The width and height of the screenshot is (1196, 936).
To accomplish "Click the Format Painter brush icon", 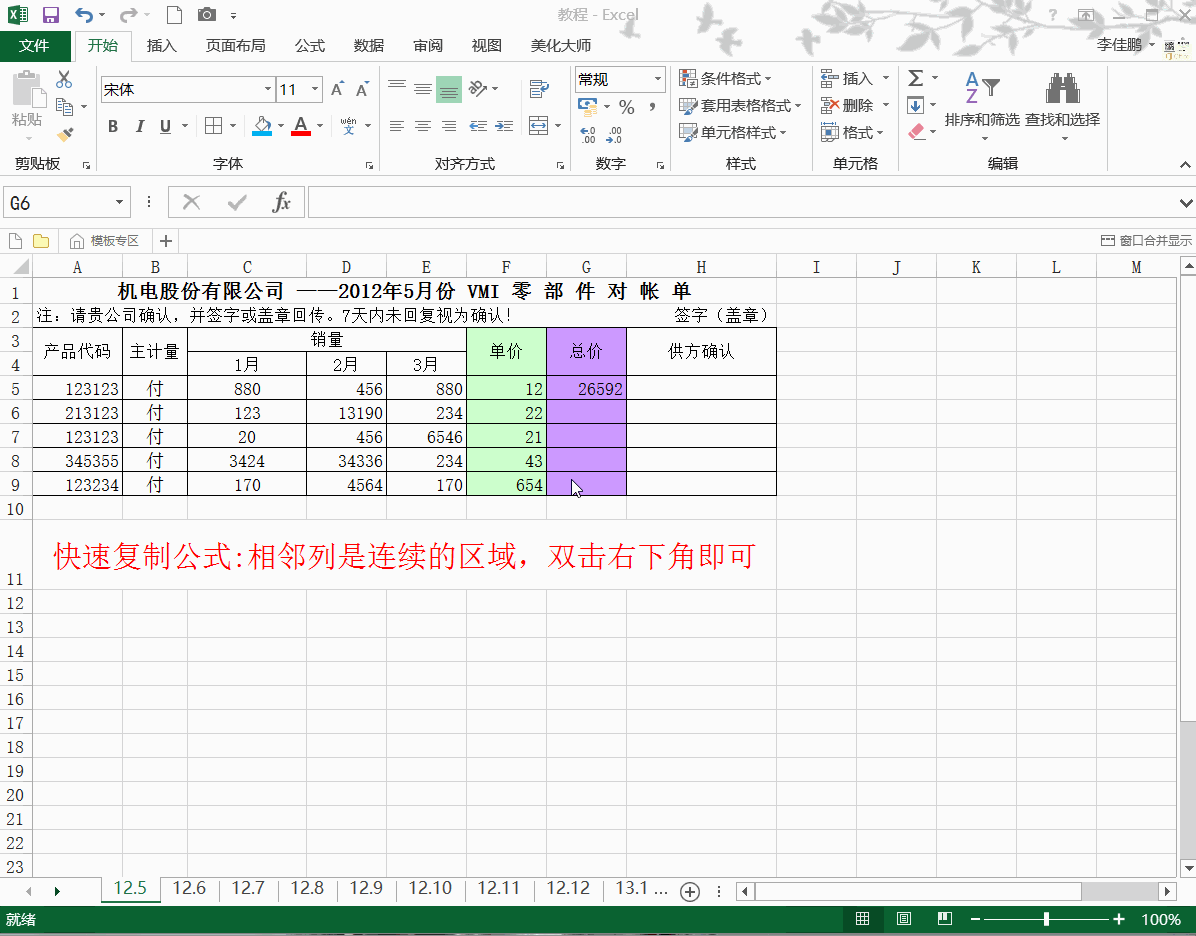I will tap(65, 133).
